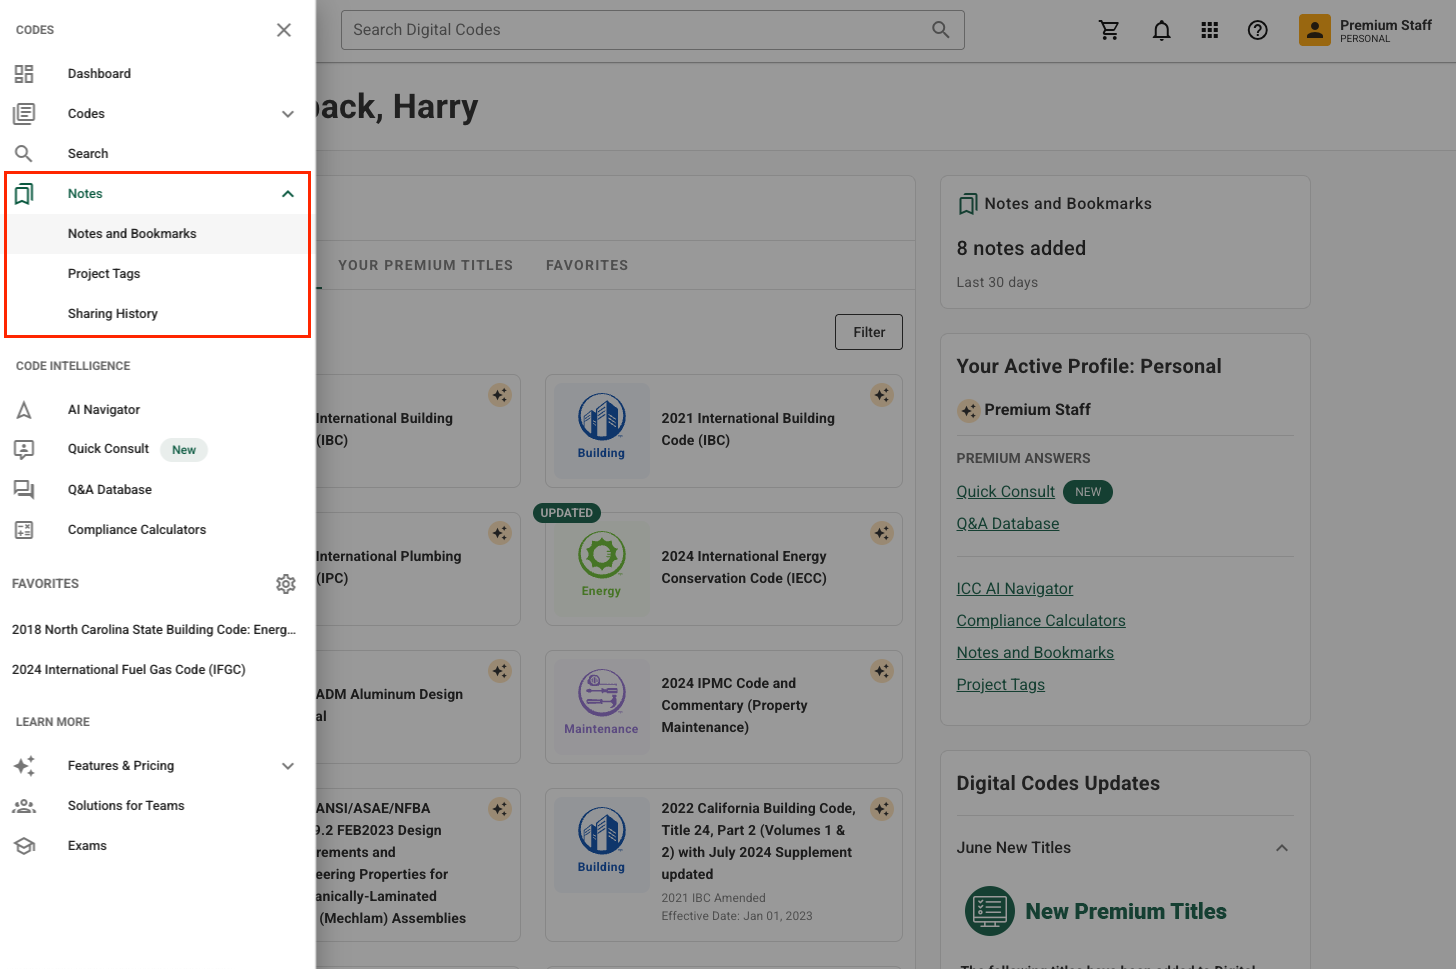Open 2021 International Building Code card
The image size is (1456, 969).
tap(724, 431)
